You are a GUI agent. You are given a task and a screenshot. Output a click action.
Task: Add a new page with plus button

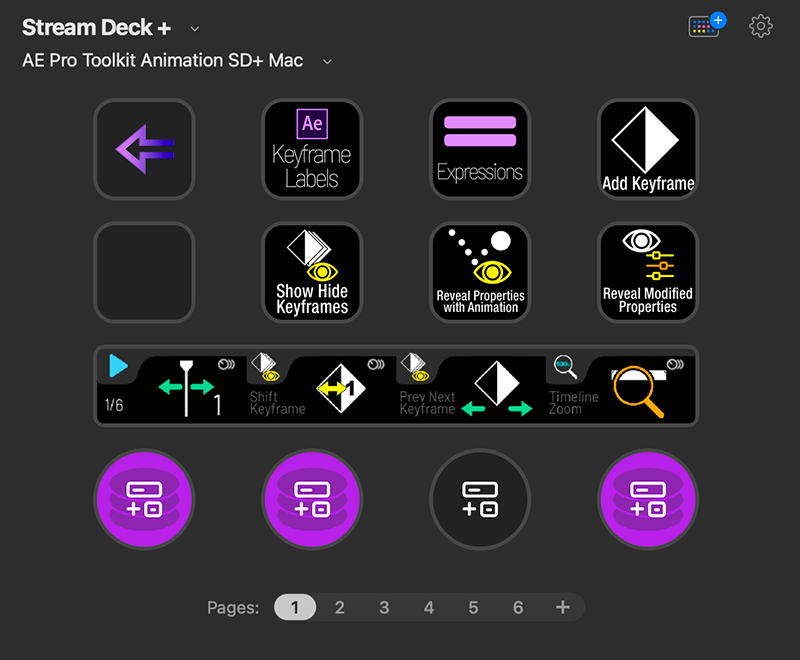tap(563, 607)
